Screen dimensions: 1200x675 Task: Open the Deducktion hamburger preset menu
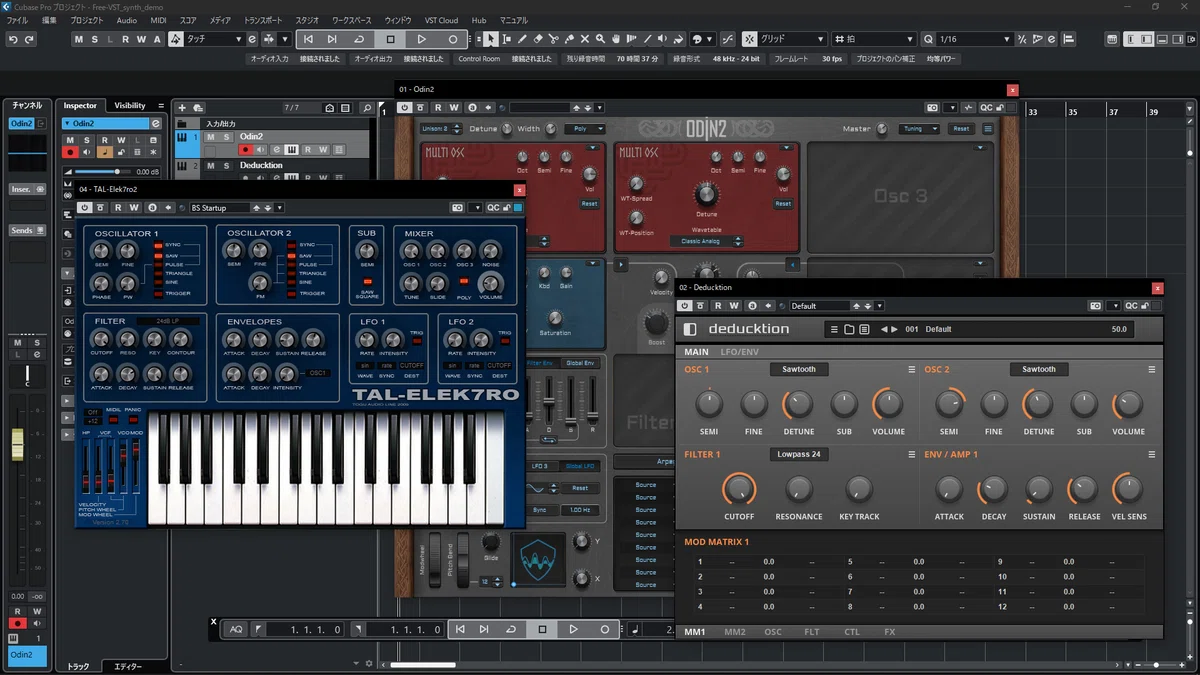pyautogui.click(x=833, y=329)
